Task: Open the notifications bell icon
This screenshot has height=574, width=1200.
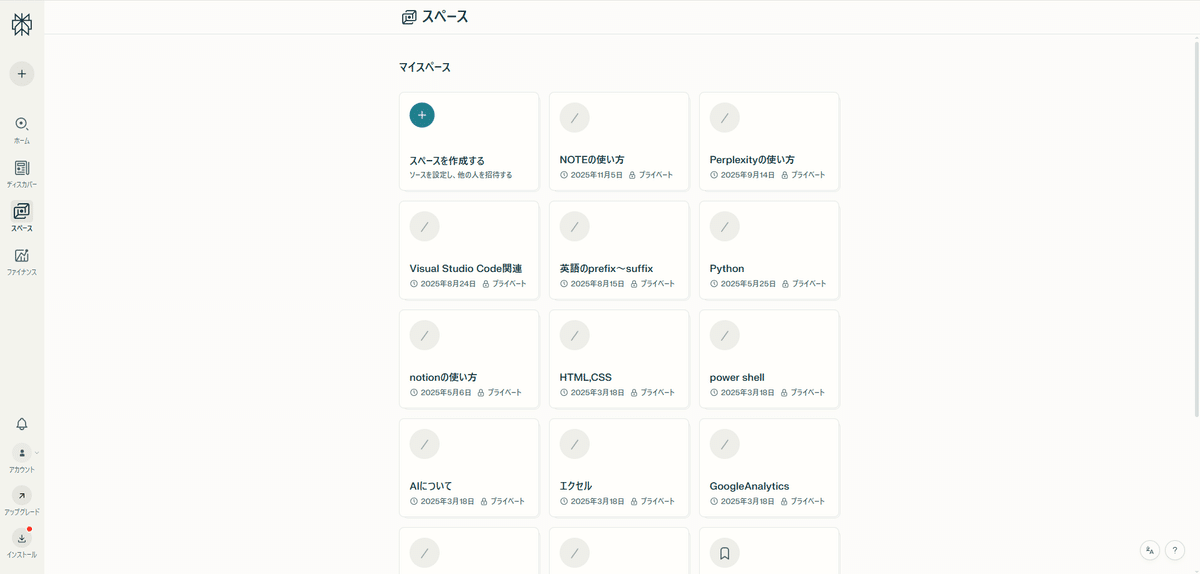Action: tap(22, 424)
